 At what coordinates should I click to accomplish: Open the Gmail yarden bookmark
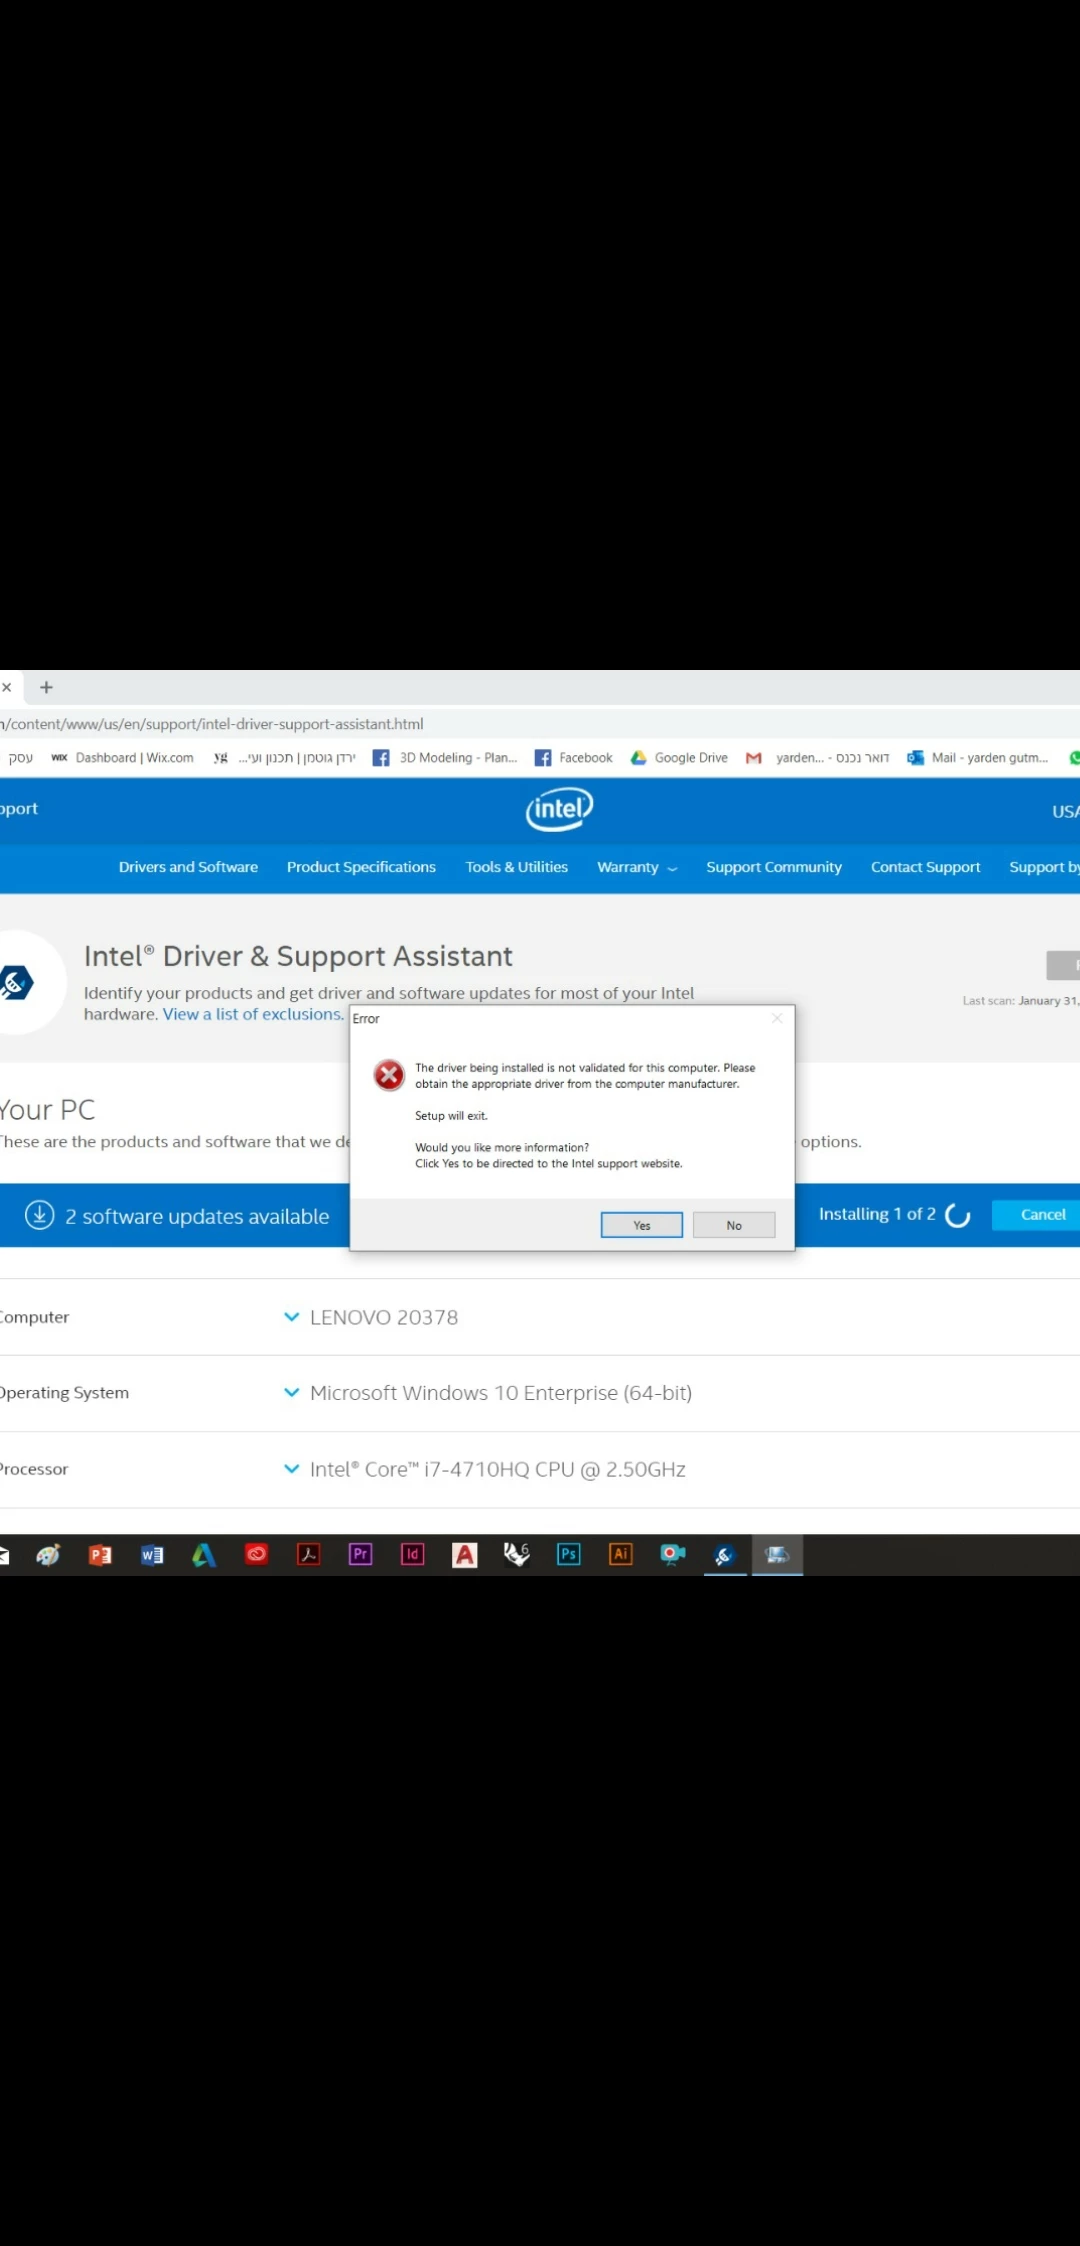tap(818, 758)
